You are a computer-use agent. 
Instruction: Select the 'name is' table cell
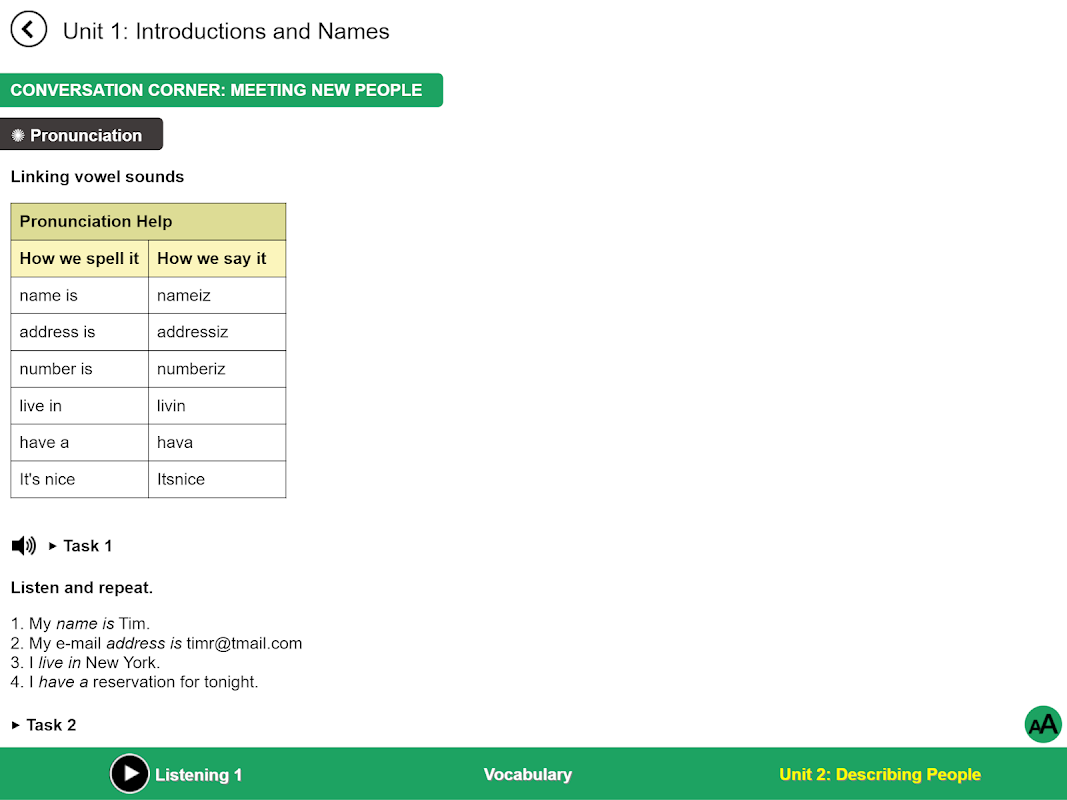pos(80,295)
